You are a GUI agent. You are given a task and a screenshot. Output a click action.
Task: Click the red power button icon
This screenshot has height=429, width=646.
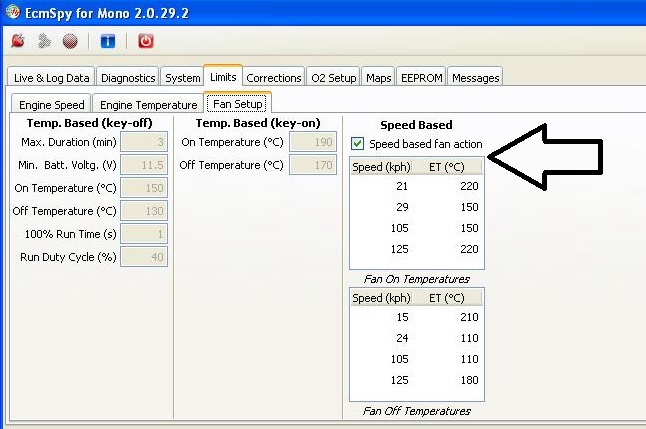[x=145, y=41]
